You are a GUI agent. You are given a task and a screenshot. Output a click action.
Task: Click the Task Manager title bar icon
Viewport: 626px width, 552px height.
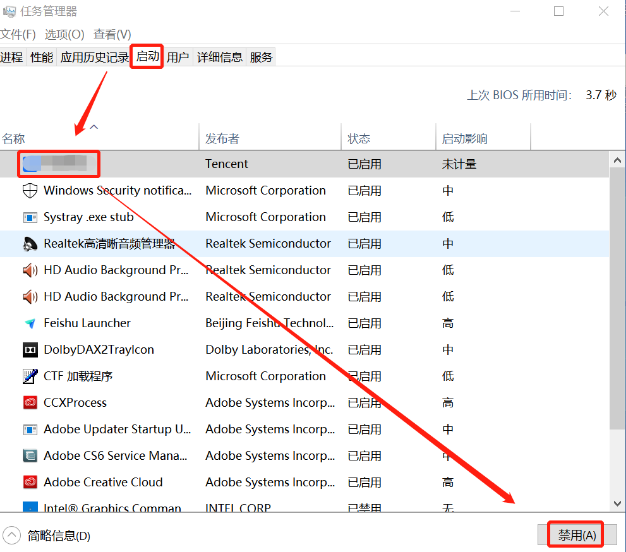click(x=9, y=12)
